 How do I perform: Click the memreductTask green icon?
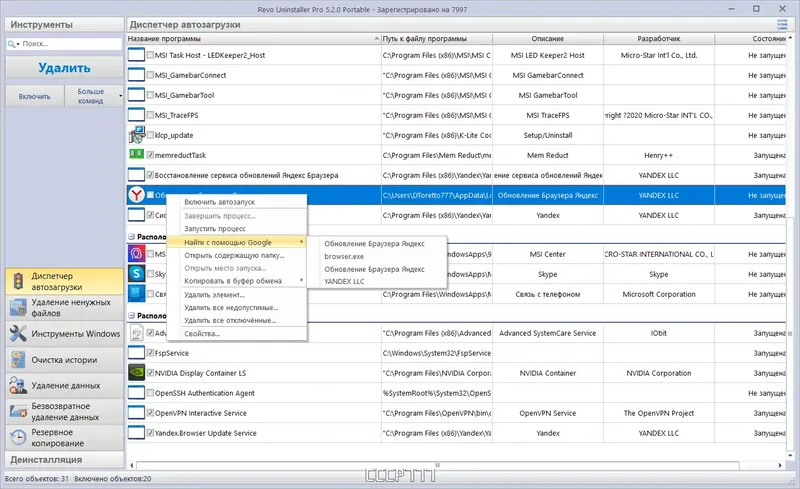coord(136,154)
